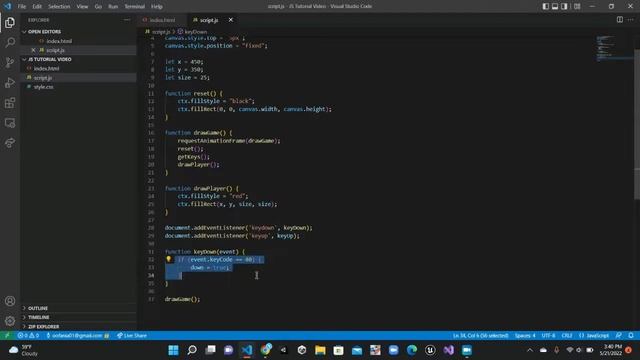Image resolution: width=640 pixels, height=360 pixels.
Task: Click Live Share in the status bar
Action: 131,336
